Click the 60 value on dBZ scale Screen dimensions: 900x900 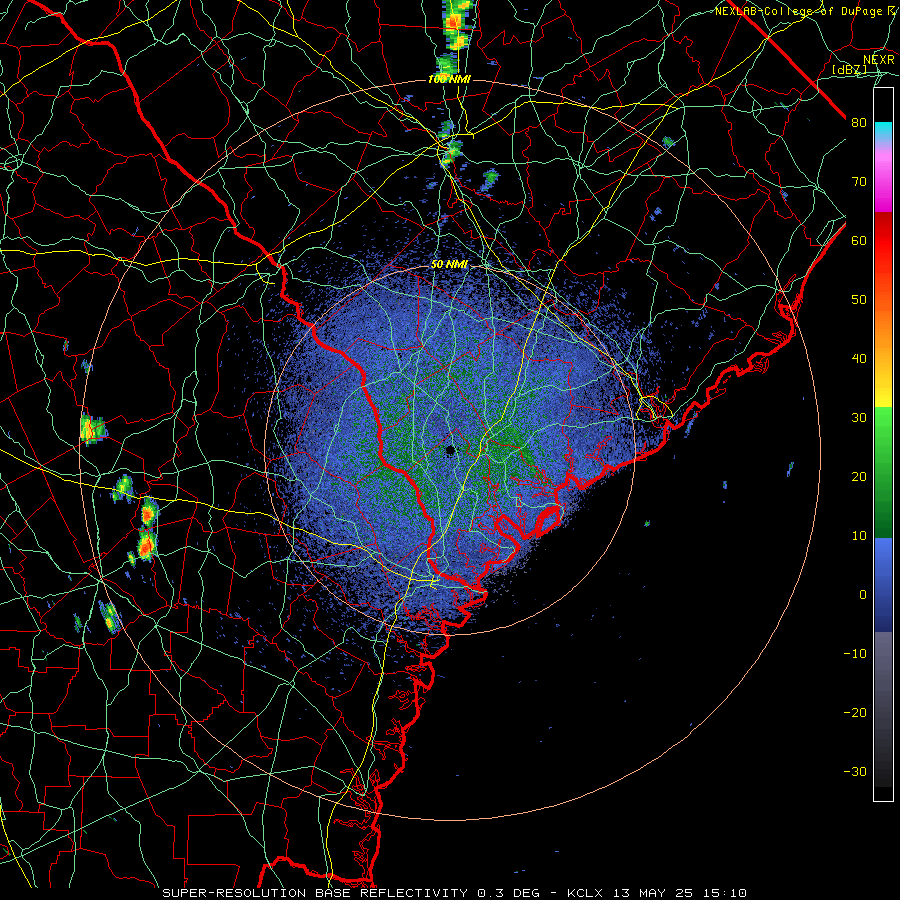coord(859,240)
